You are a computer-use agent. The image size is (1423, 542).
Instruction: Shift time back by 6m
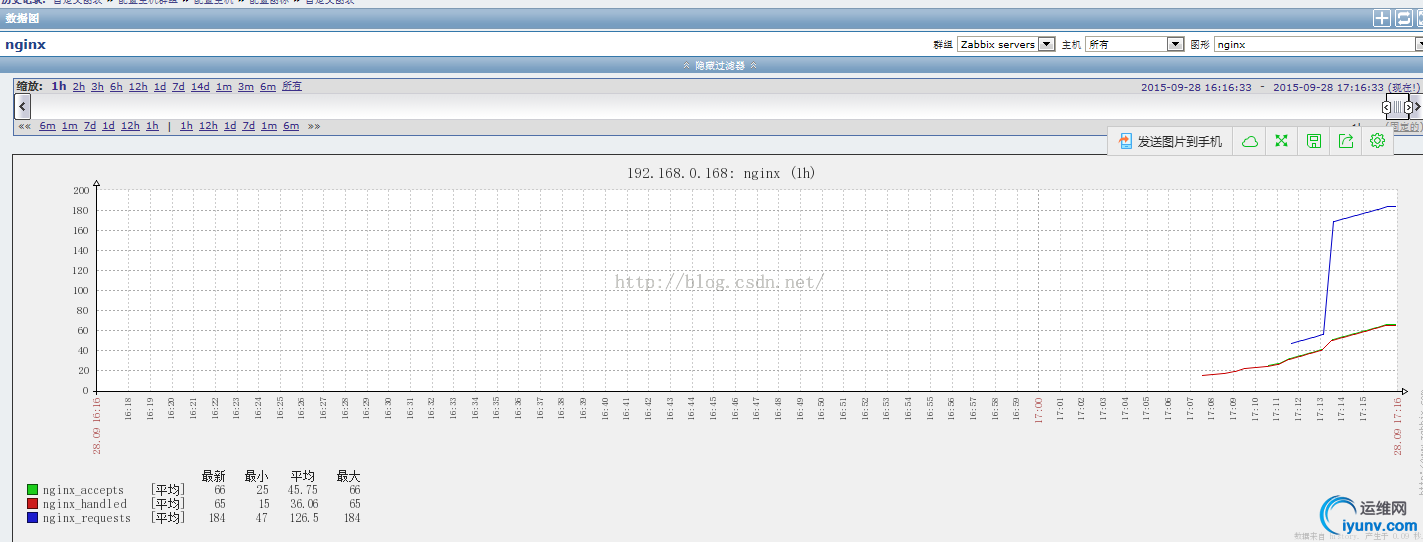click(x=47, y=126)
